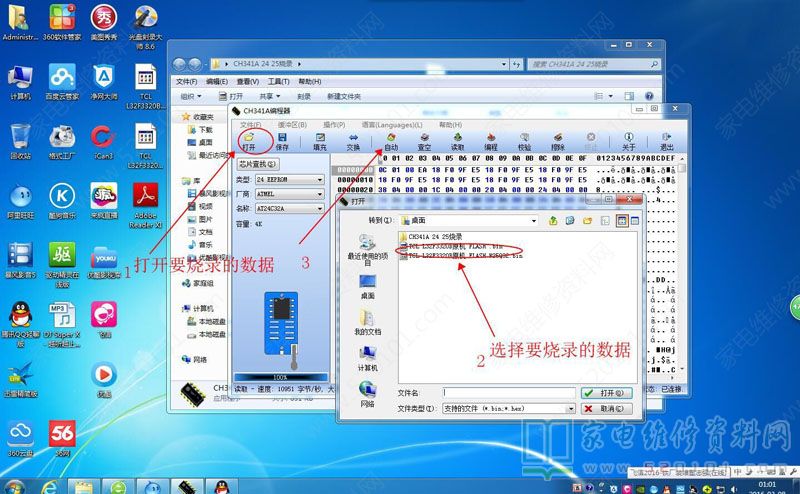Open 文件(F) menu in CH341A programmer
This screenshot has width=800, height=494.
250,125
